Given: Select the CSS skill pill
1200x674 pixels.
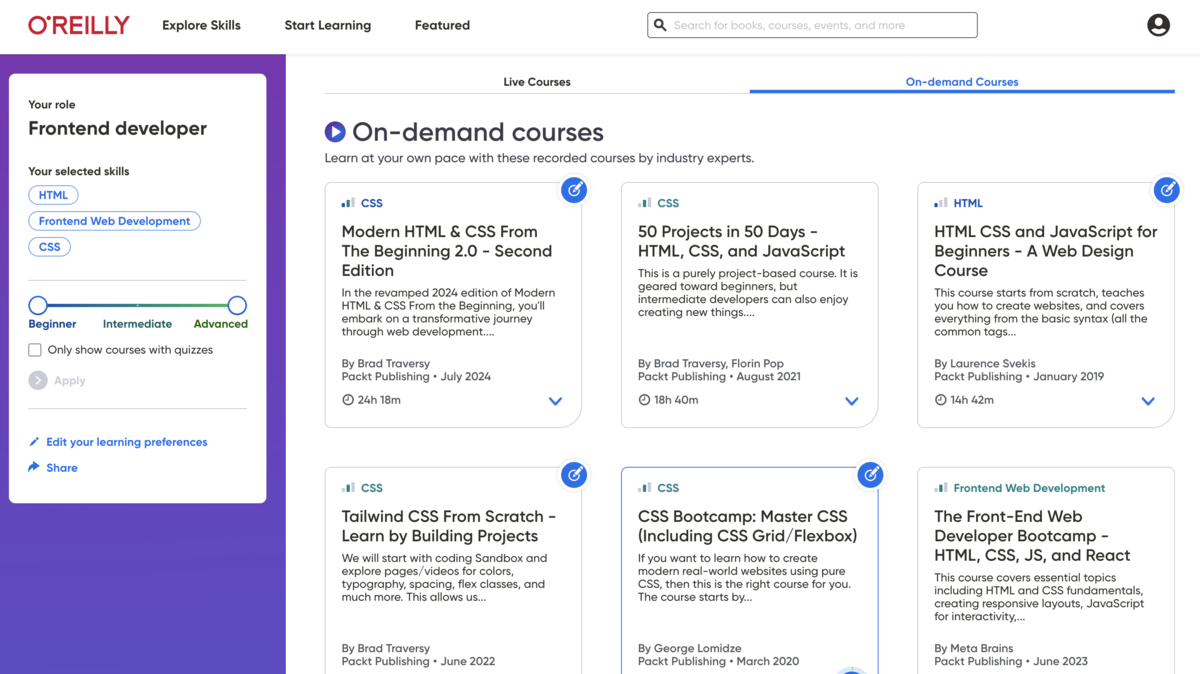Looking at the screenshot, I should 50,247.
